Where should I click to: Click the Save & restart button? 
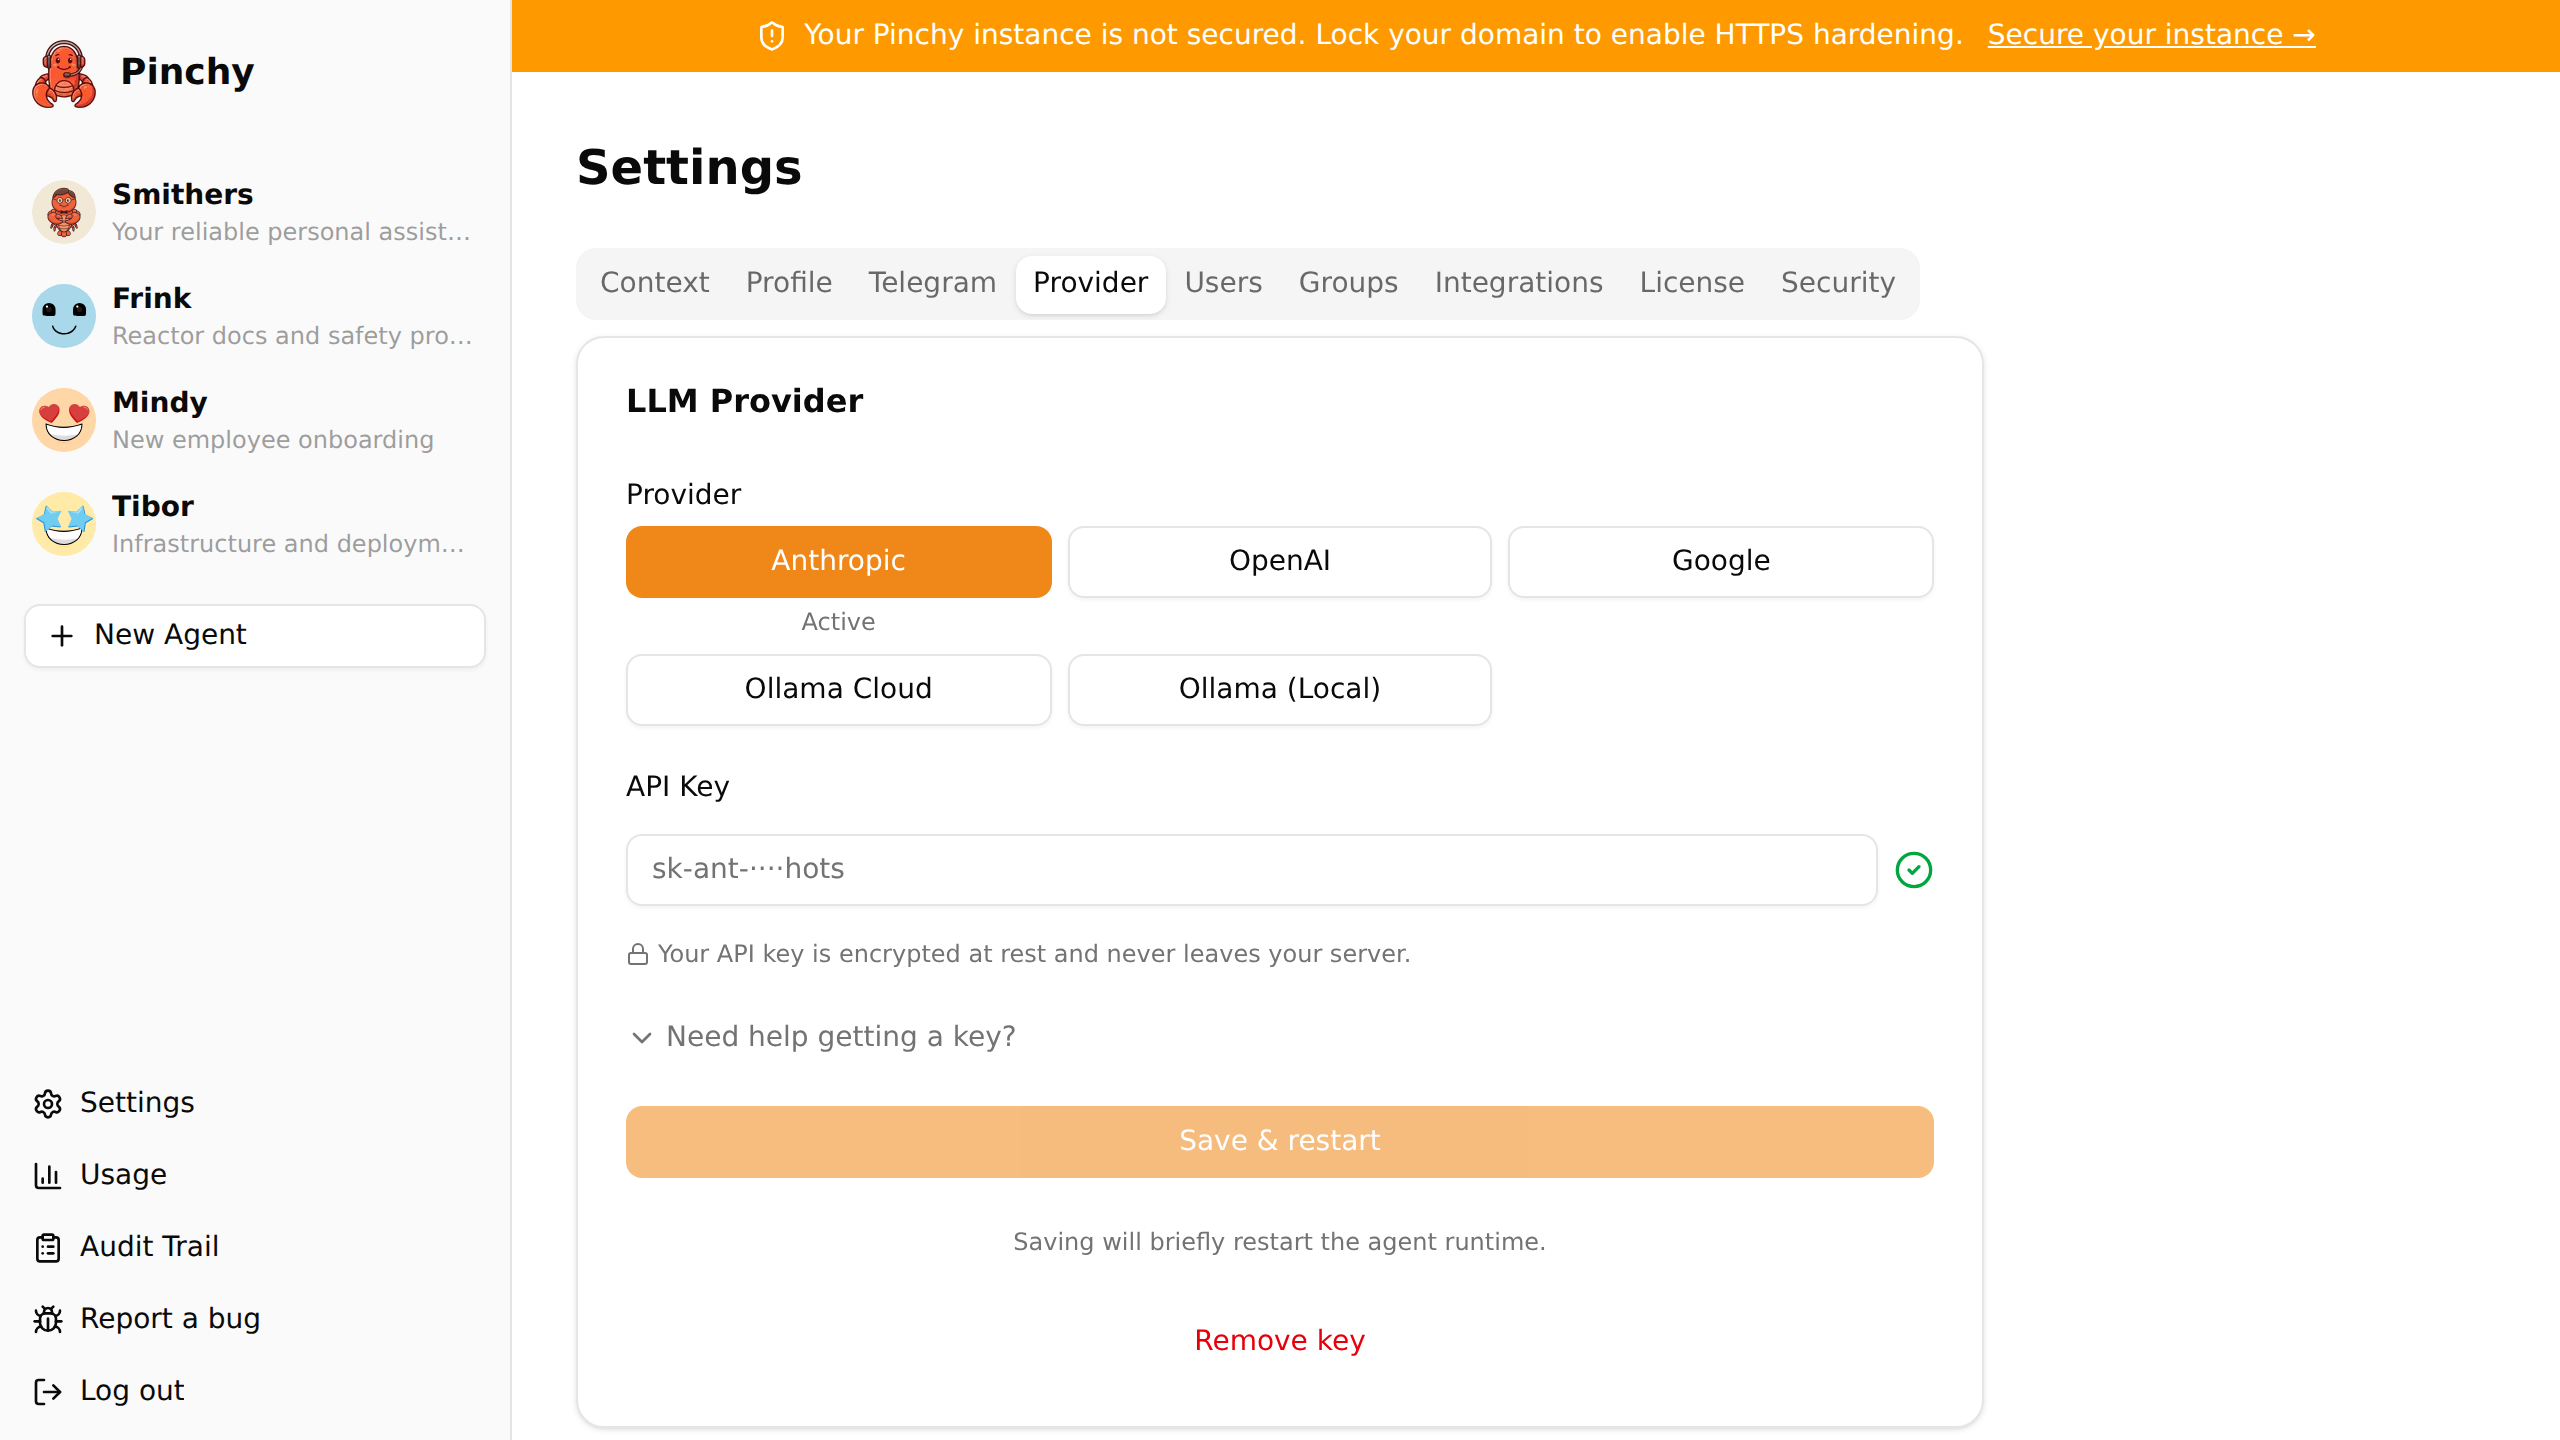pos(1279,1141)
